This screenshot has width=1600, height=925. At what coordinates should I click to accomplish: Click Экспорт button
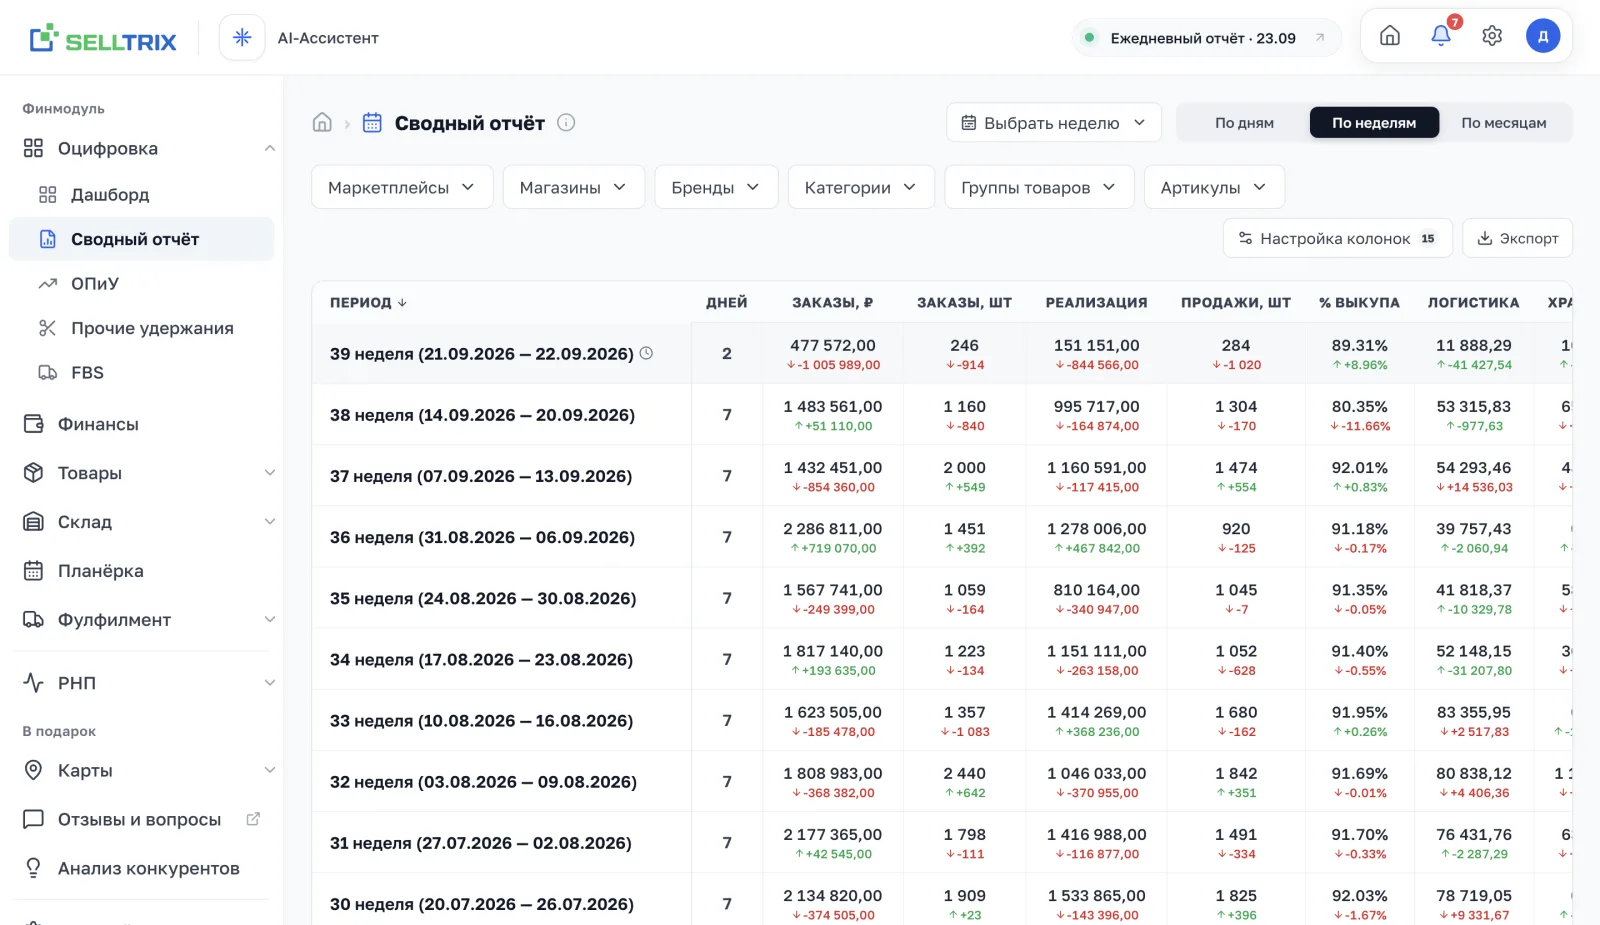tap(1517, 238)
